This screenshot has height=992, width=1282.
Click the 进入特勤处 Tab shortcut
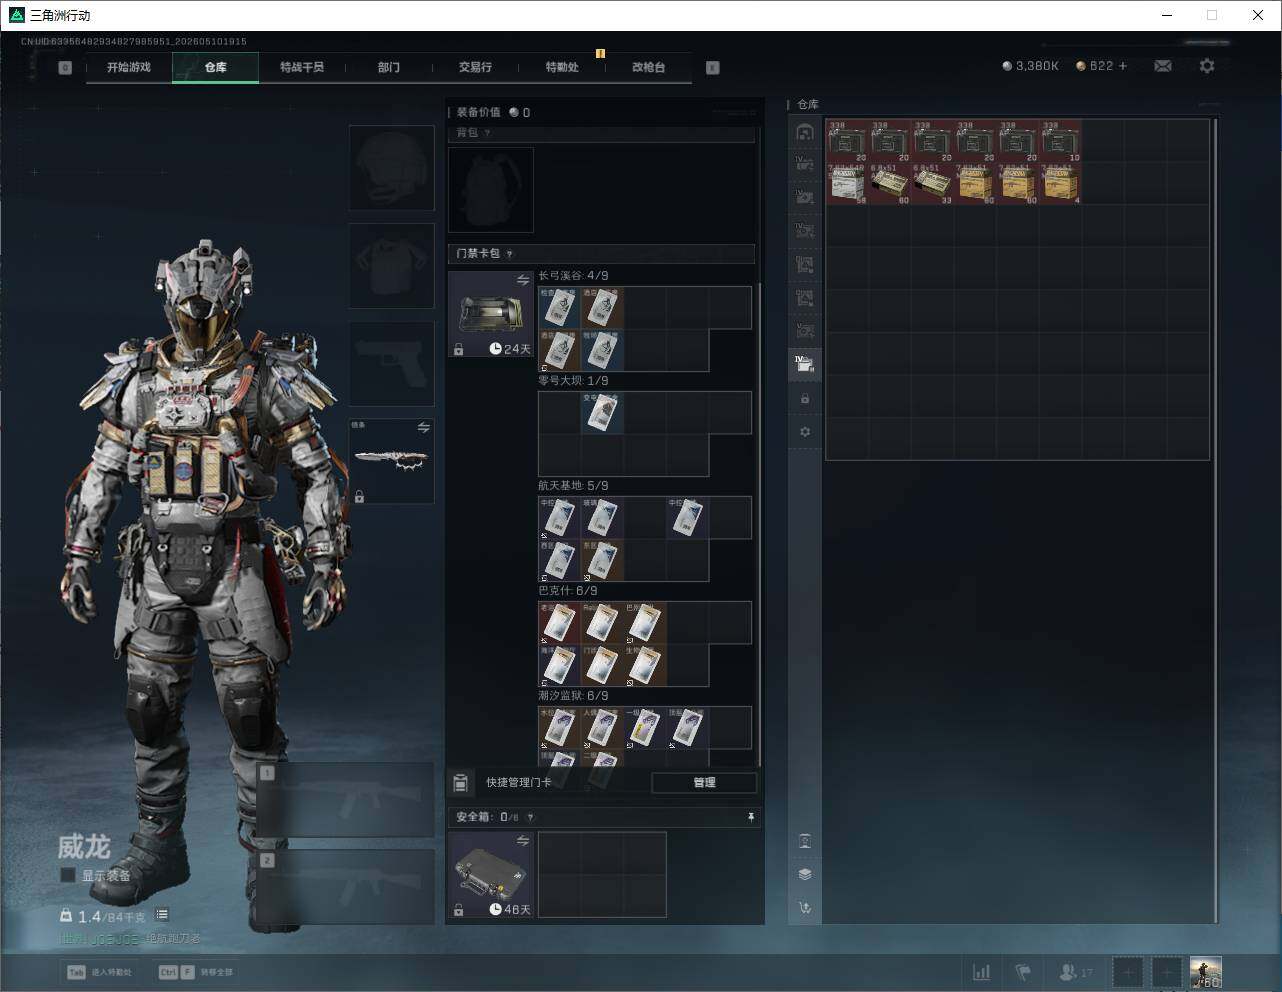click(x=99, y=972)
